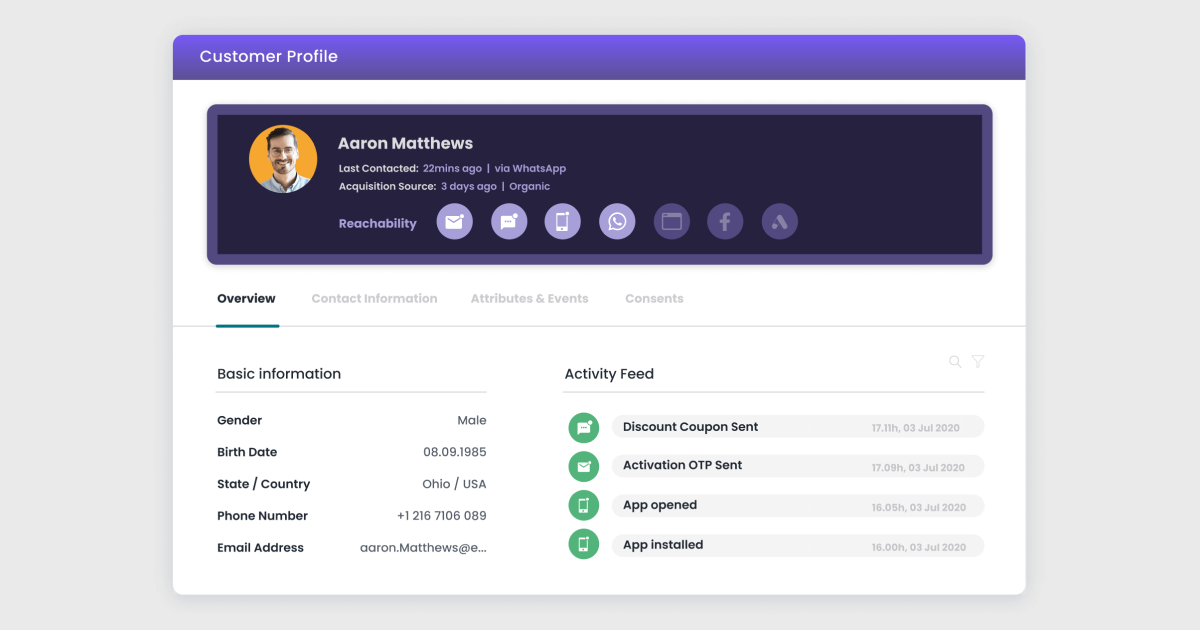This screenshot has width=1200, height=630.
Task: Click the Google Ads reachability icon
Action: [779, 221]
